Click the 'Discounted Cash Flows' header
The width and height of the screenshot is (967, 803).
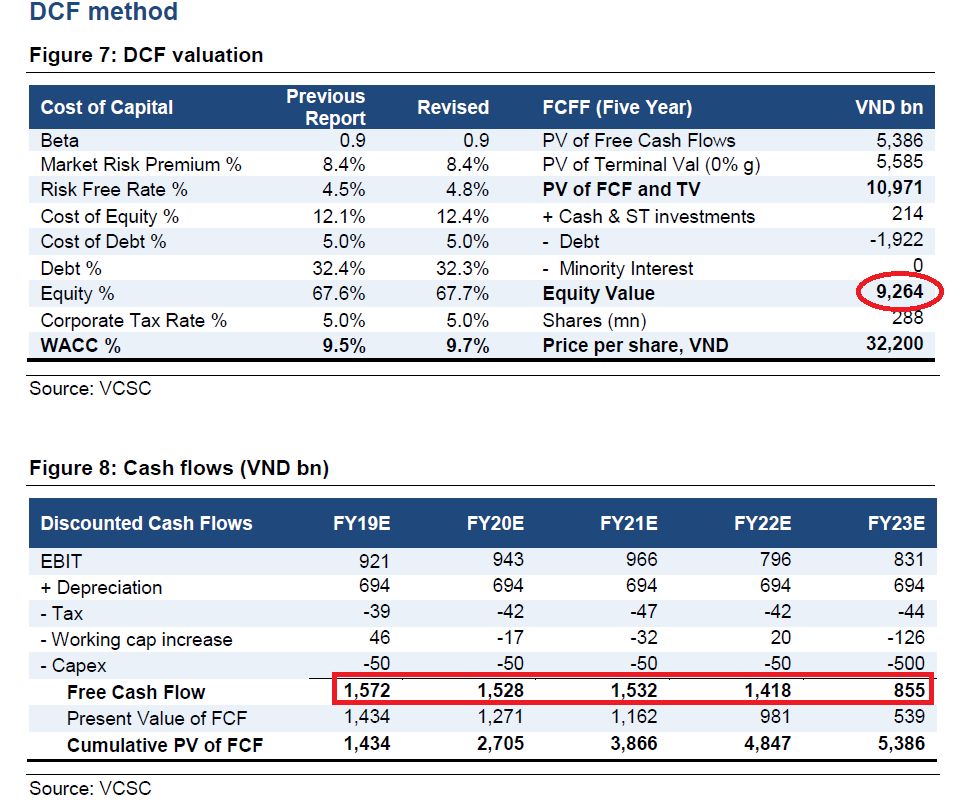point(146,523)
